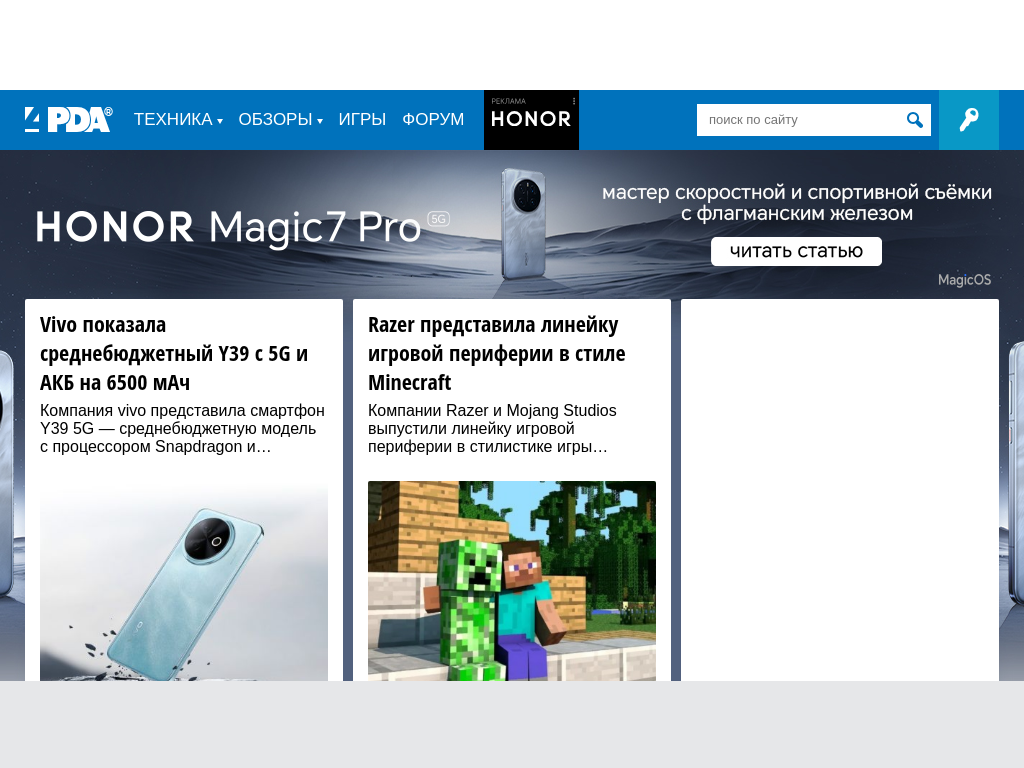1024x768 pixels.
Task: Click the 'читать статью' button
Action: [x=796, y=251]
